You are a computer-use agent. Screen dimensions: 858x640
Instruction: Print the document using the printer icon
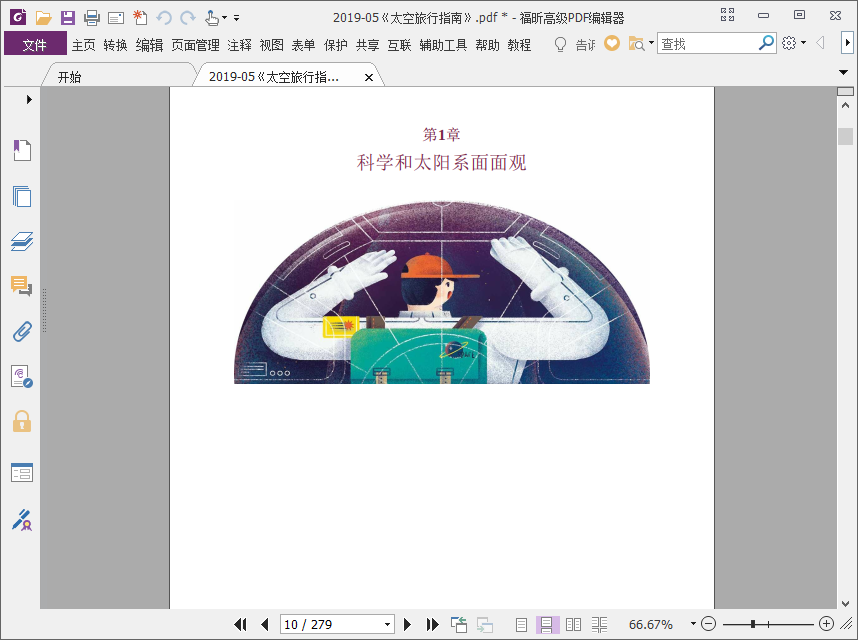pyautogui.click(x=92, y=18)
